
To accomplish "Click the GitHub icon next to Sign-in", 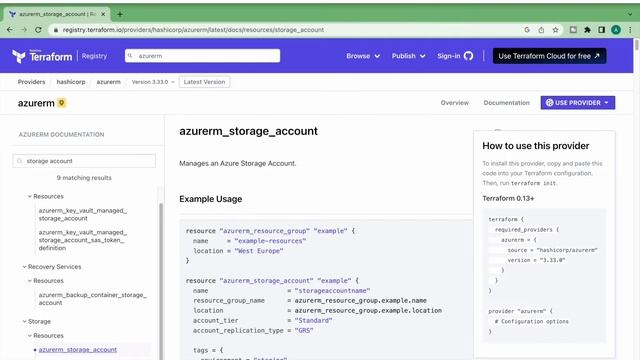I will pos(469,56).
